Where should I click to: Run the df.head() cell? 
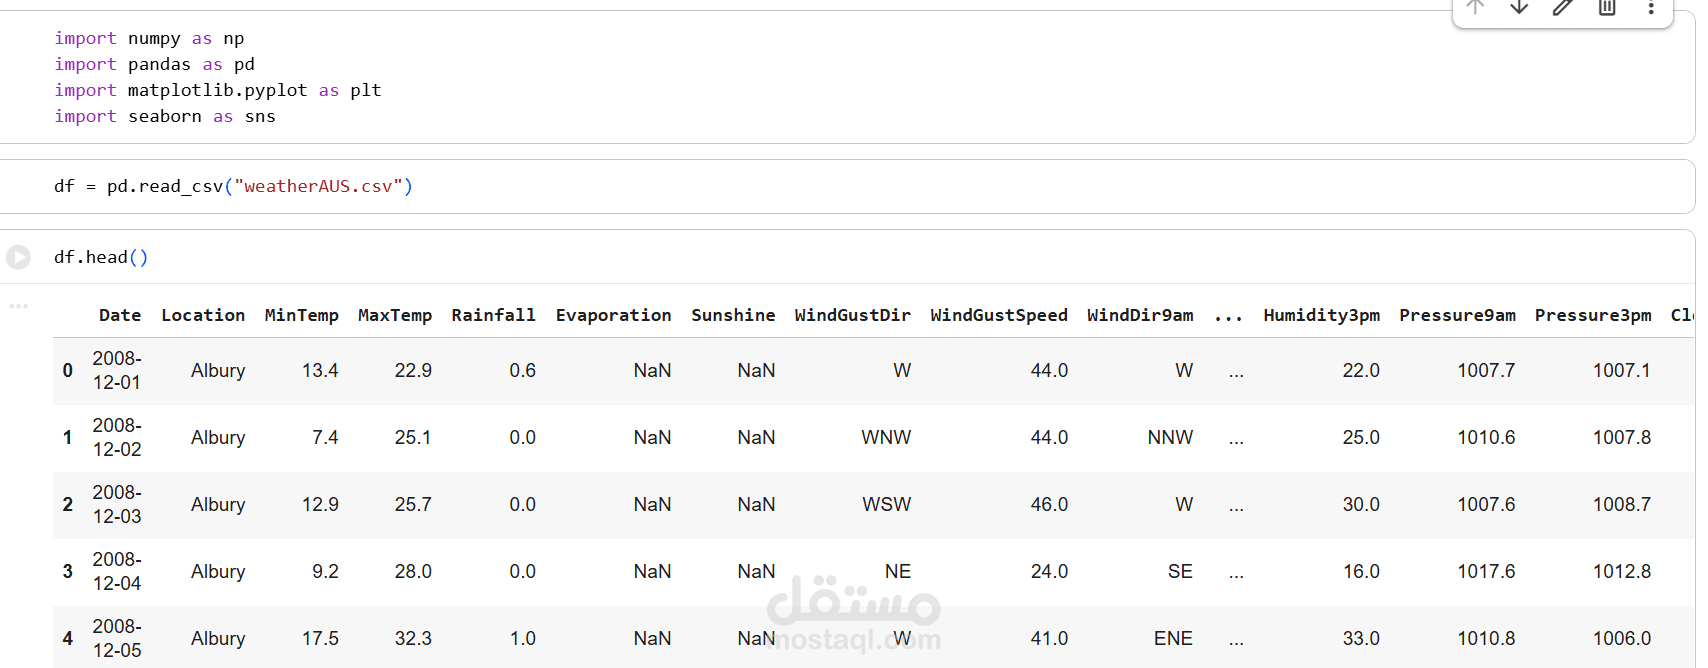(18, 257)
